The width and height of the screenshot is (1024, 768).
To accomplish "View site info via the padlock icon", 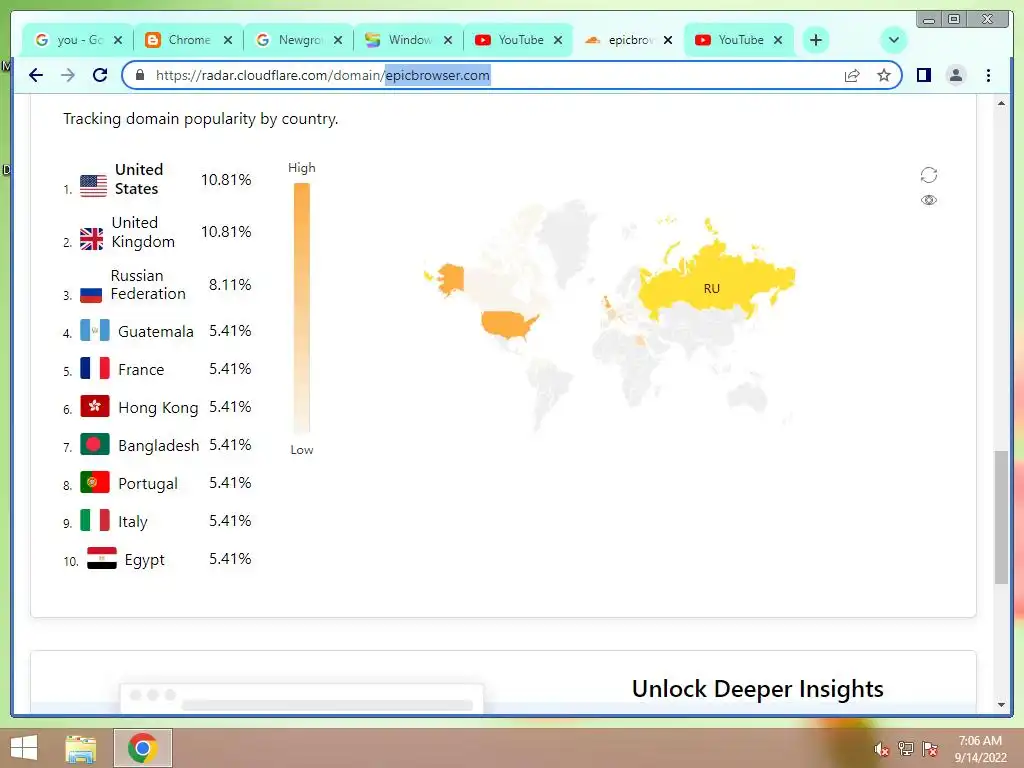I will pos(139,75).
